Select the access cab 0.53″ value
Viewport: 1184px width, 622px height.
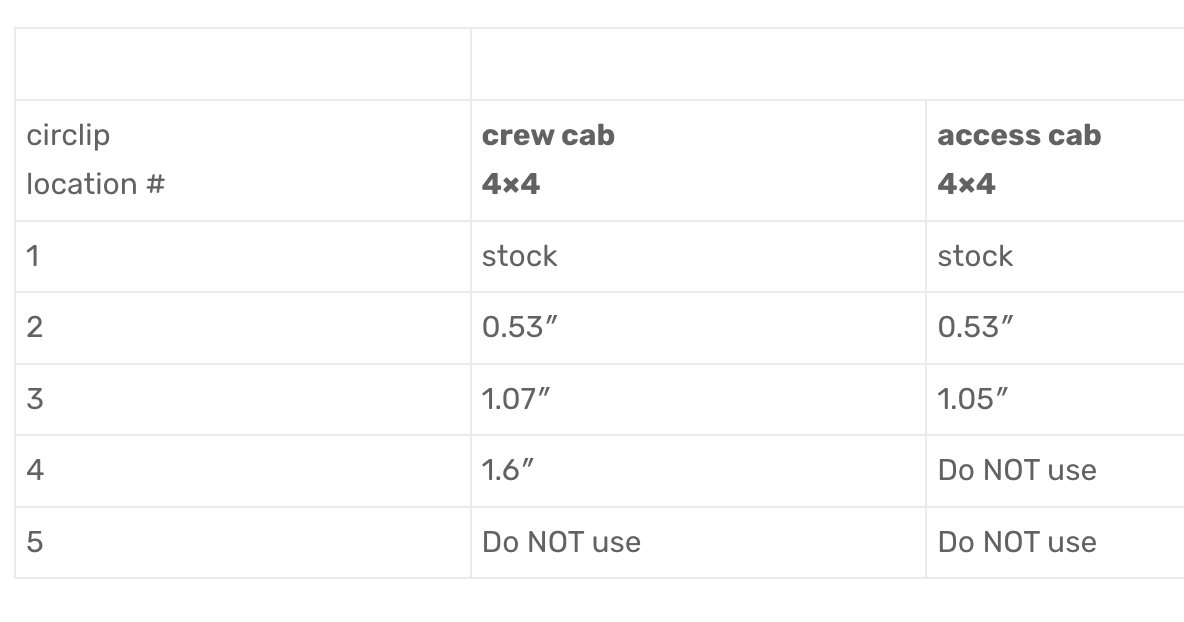tap(975, 328)
